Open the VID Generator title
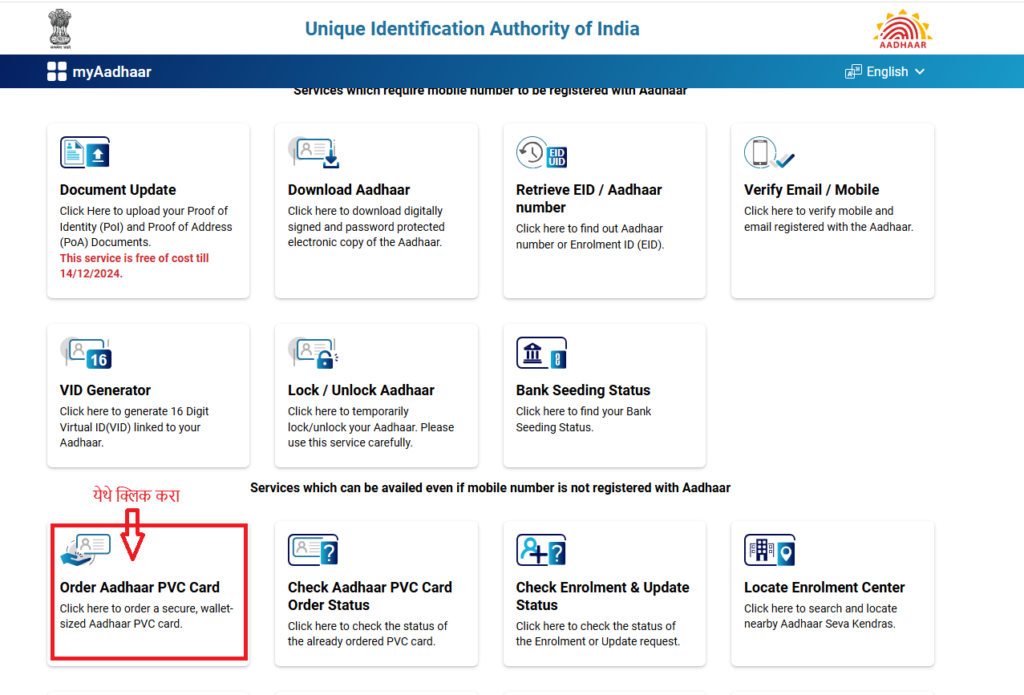This screenshot has height=695, width=1024. tap(105, 391)
